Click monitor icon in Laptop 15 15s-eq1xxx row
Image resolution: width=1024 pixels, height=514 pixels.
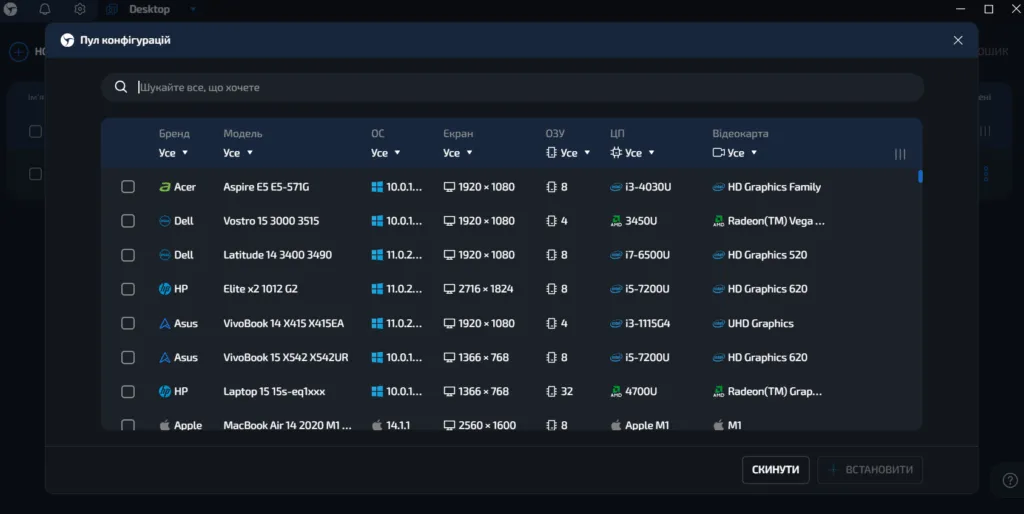[x=449, y=391]
